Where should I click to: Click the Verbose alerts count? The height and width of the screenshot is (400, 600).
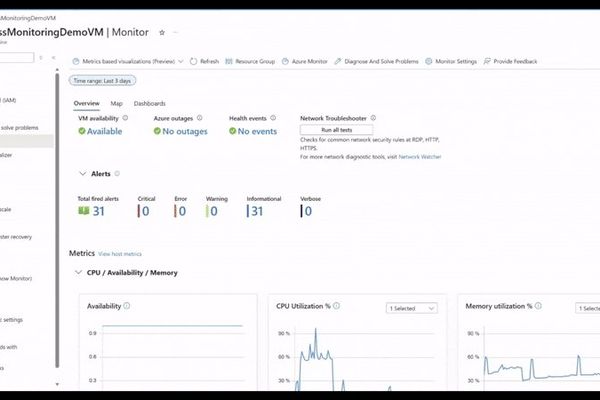[x=307, y=211]
